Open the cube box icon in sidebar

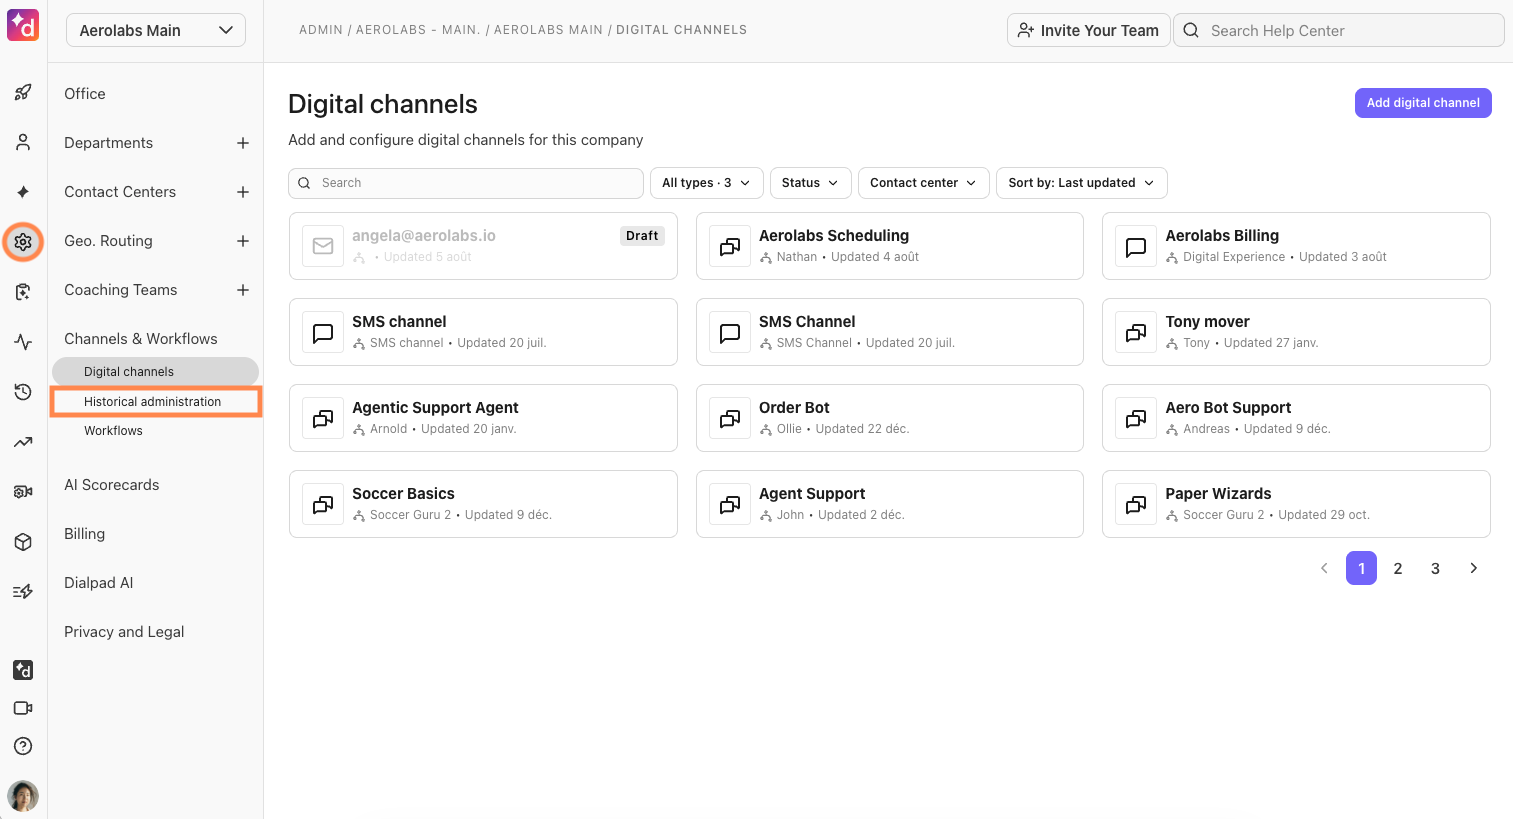(x=23, y=542)
